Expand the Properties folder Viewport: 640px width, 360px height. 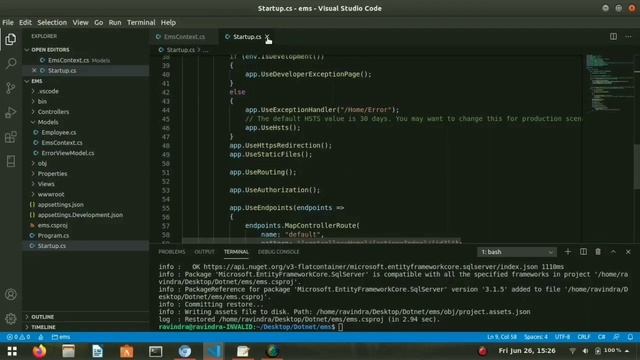(52, 173)
